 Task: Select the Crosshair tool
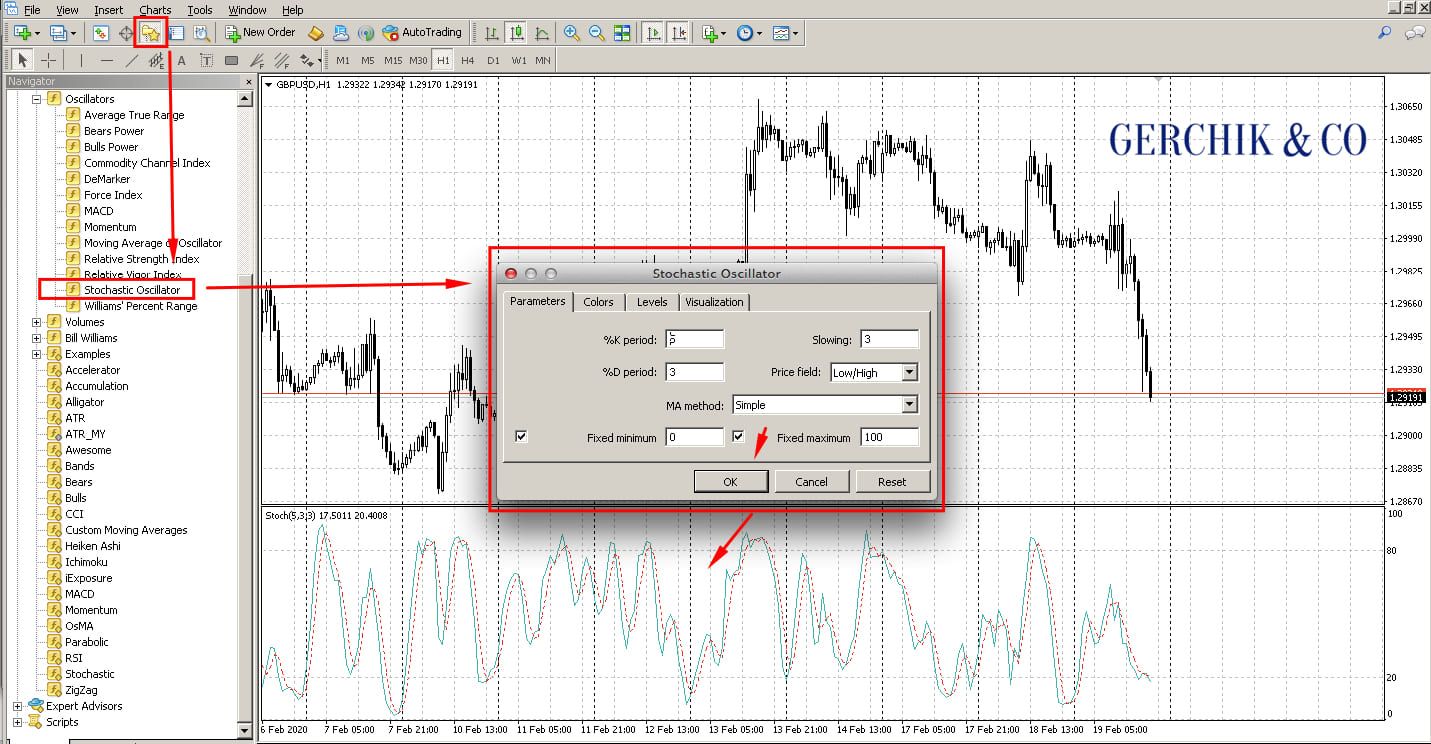[x=49, y=60]
